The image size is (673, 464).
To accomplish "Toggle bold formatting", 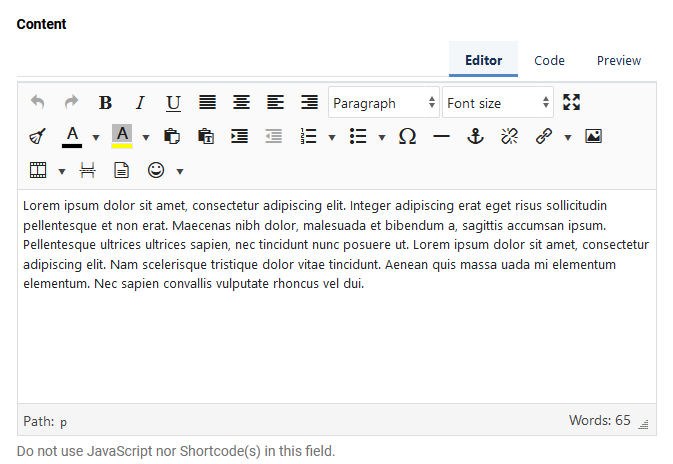I will tap(105, 102).
